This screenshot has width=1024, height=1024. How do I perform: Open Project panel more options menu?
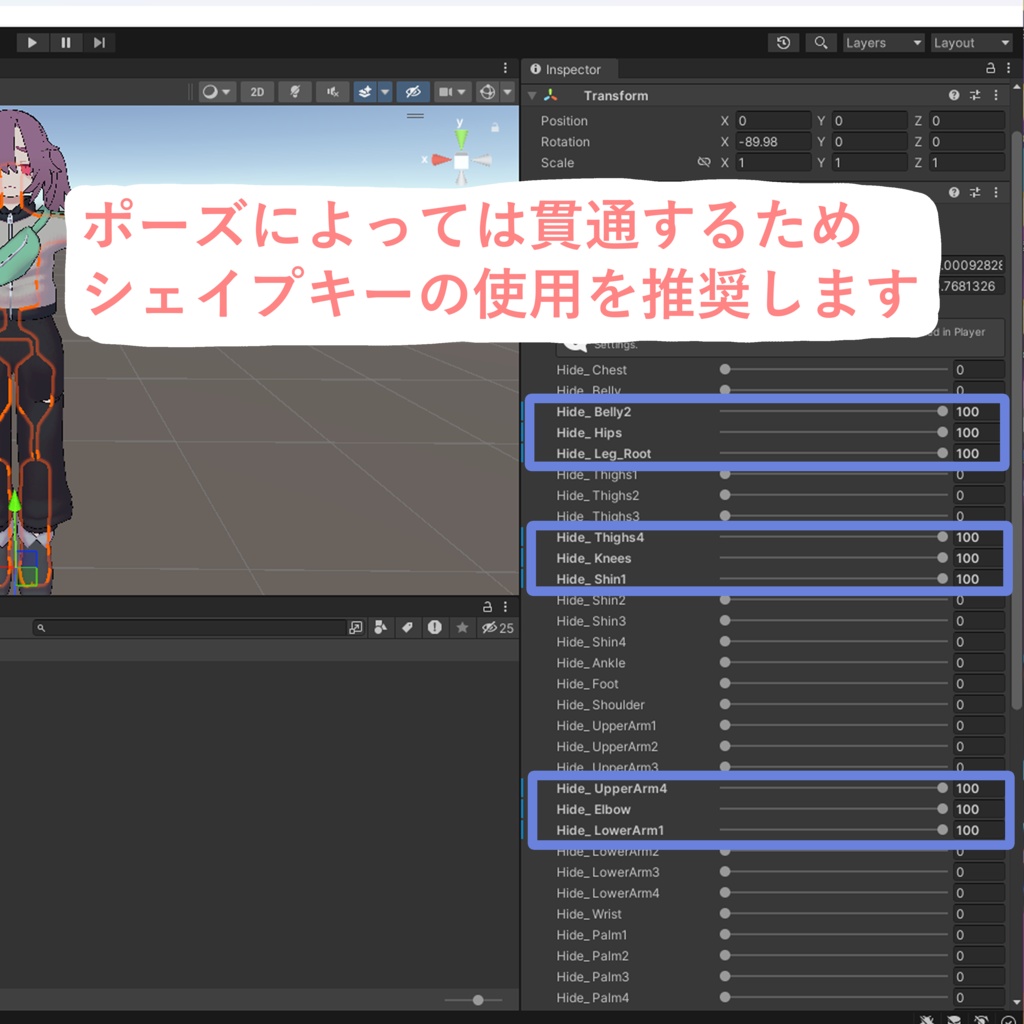point(505,607)
